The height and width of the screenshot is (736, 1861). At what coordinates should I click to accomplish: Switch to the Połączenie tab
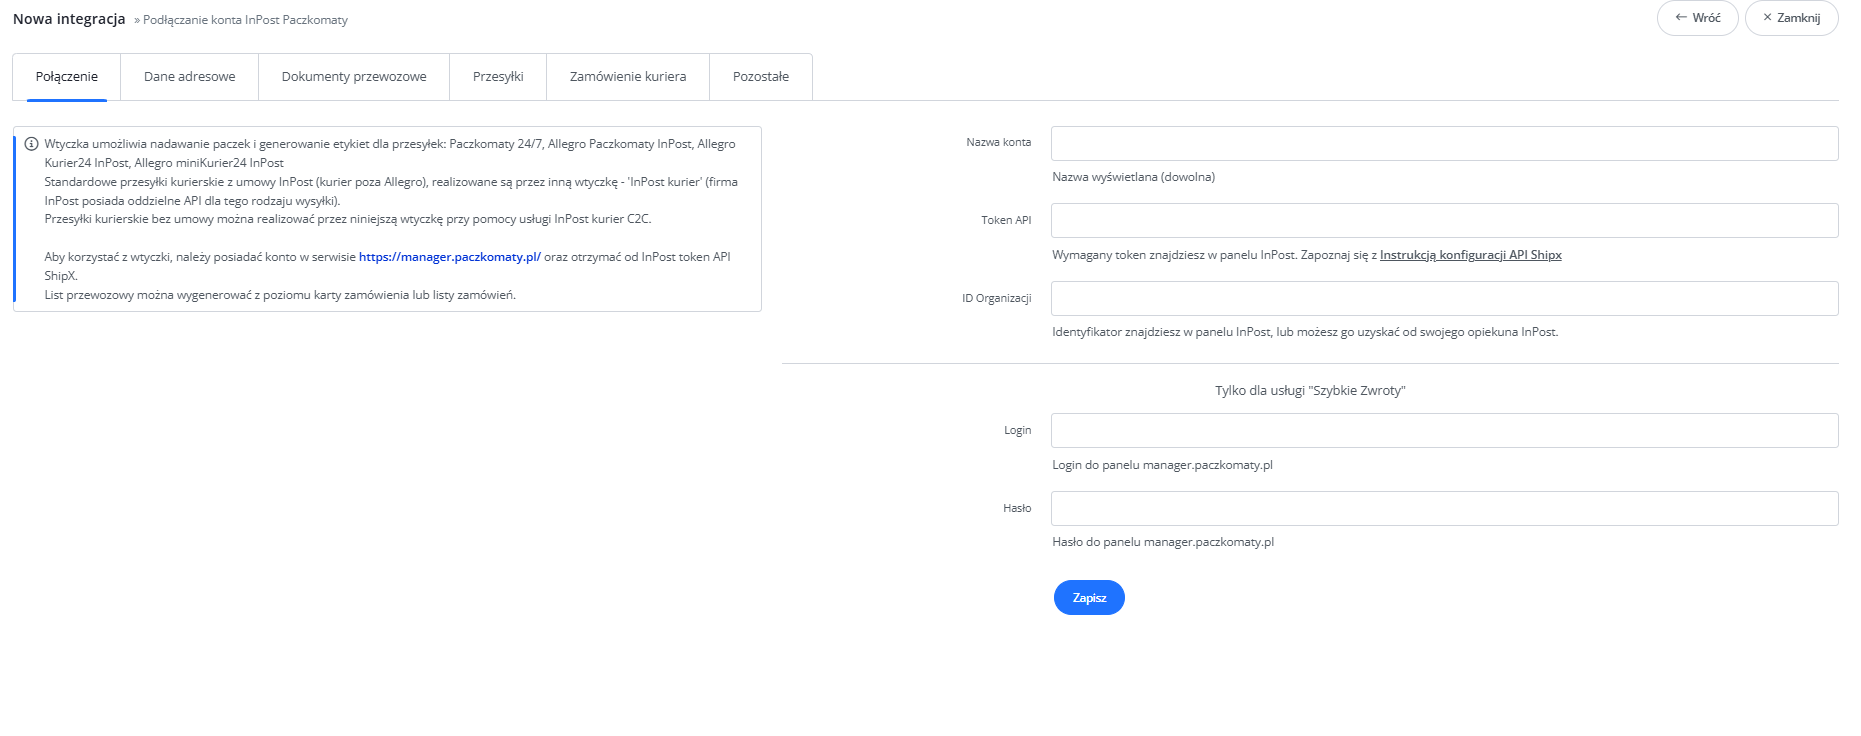click(x=67, y=77)
